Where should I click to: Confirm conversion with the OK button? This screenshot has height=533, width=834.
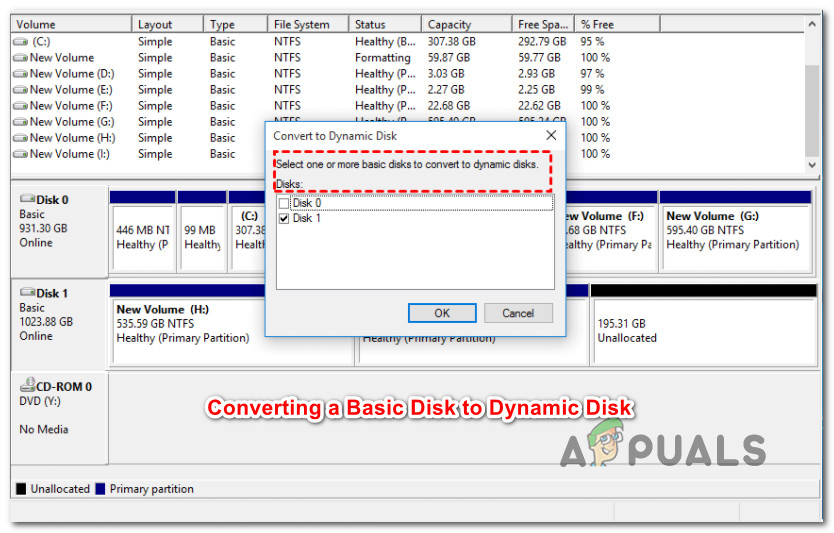[442, 313]
